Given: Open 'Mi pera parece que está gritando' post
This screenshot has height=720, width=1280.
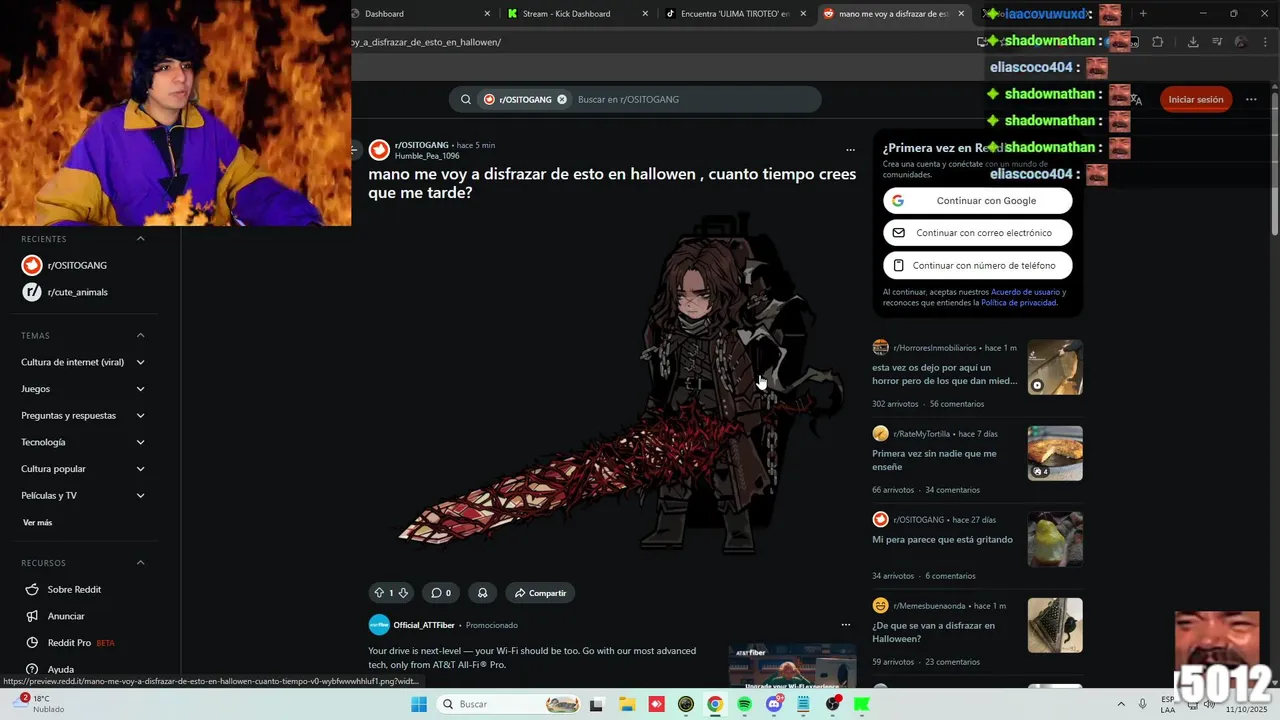Looking at the screenshot, I should coord(942,539).
